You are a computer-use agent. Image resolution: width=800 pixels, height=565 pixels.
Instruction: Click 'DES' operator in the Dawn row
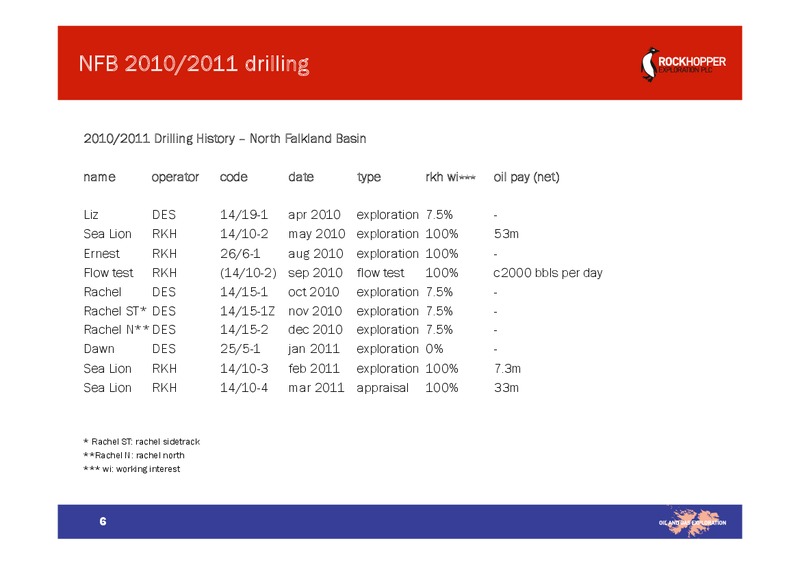point(164,349)
